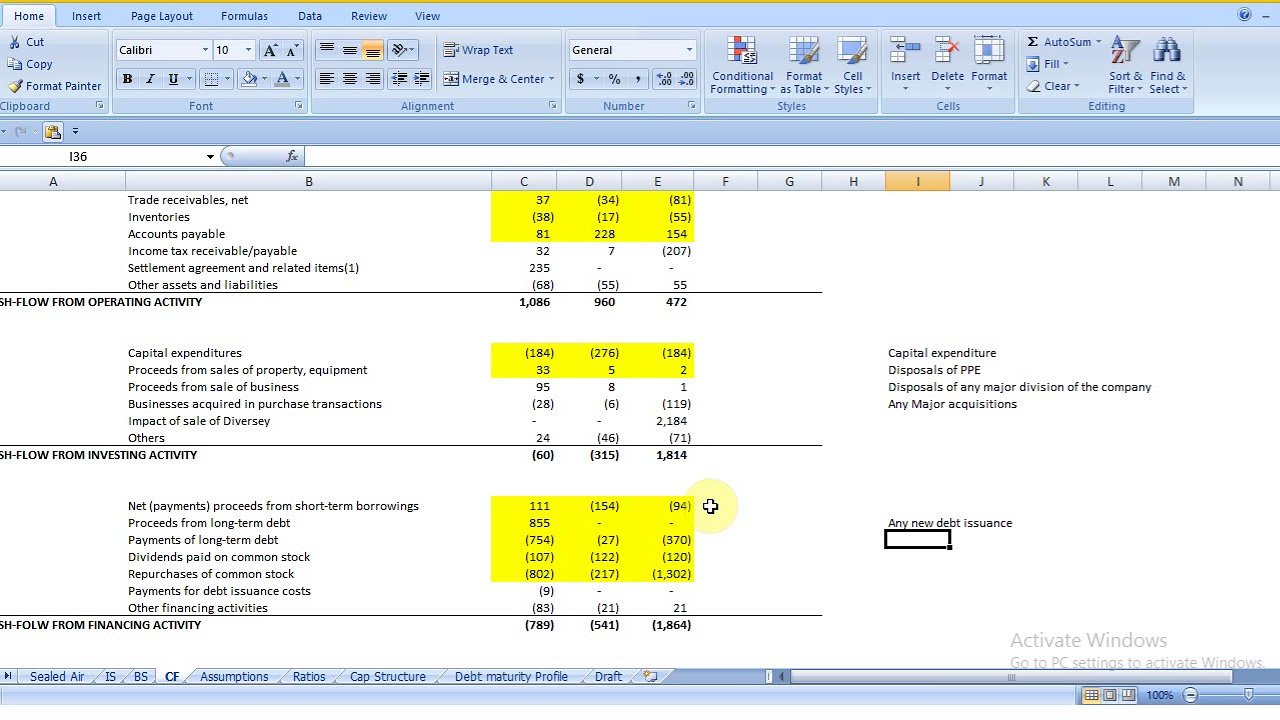Open Conditional Formatting menu
This screenshot has width=1280, height=720.
pyautogui.click(x=742, y=66)
